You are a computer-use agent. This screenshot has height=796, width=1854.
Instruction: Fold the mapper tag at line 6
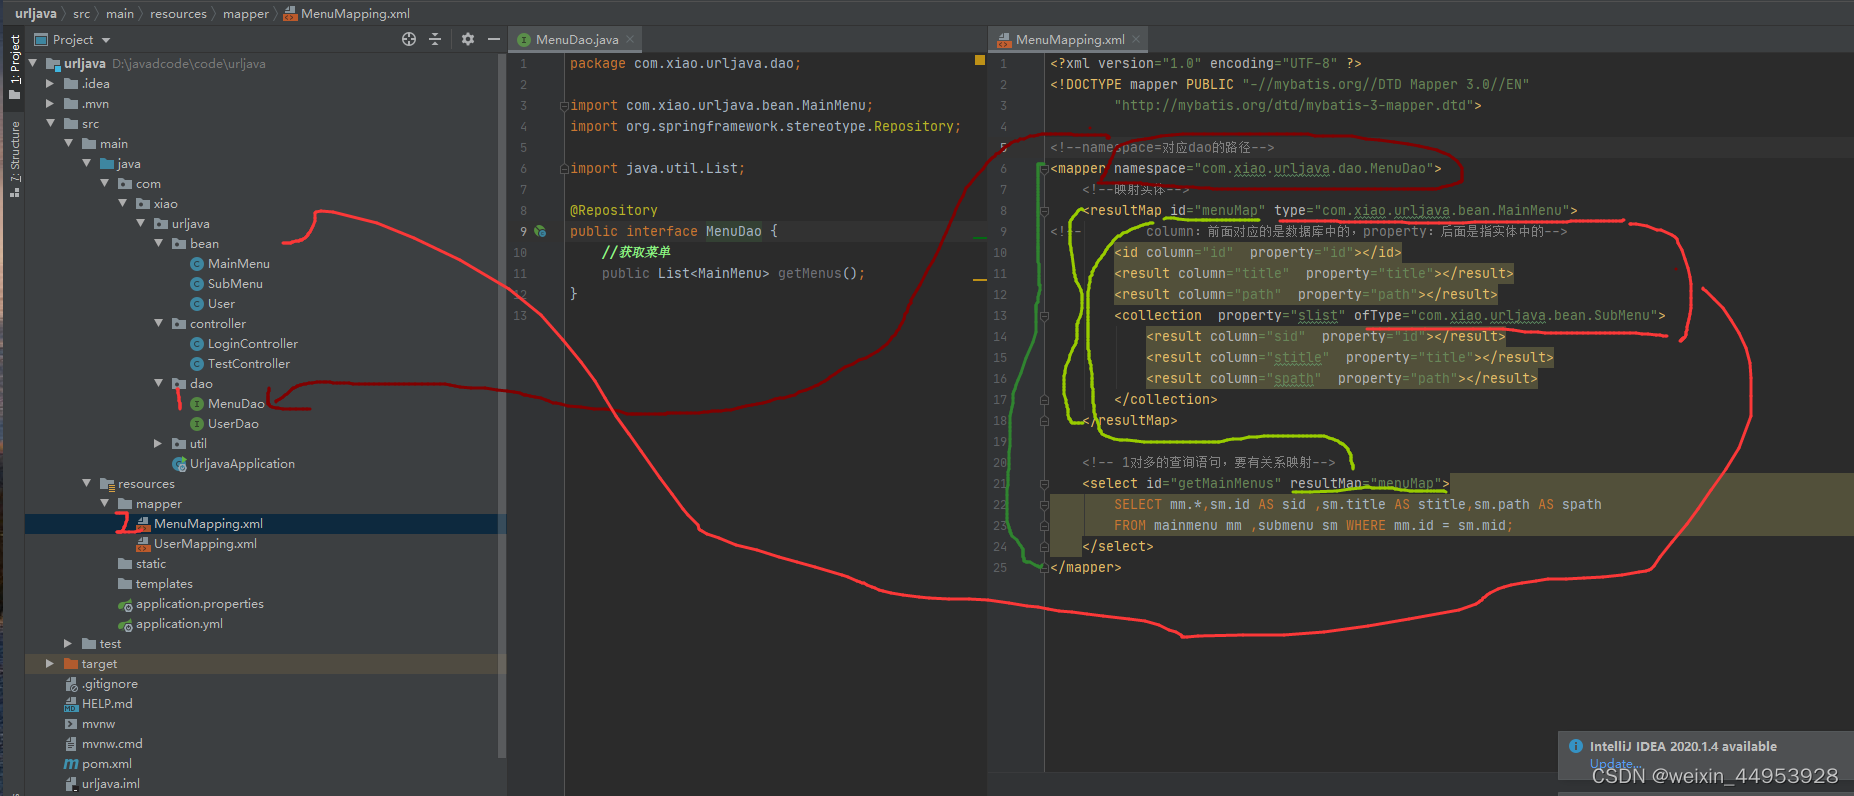(x=1044, y=169)
